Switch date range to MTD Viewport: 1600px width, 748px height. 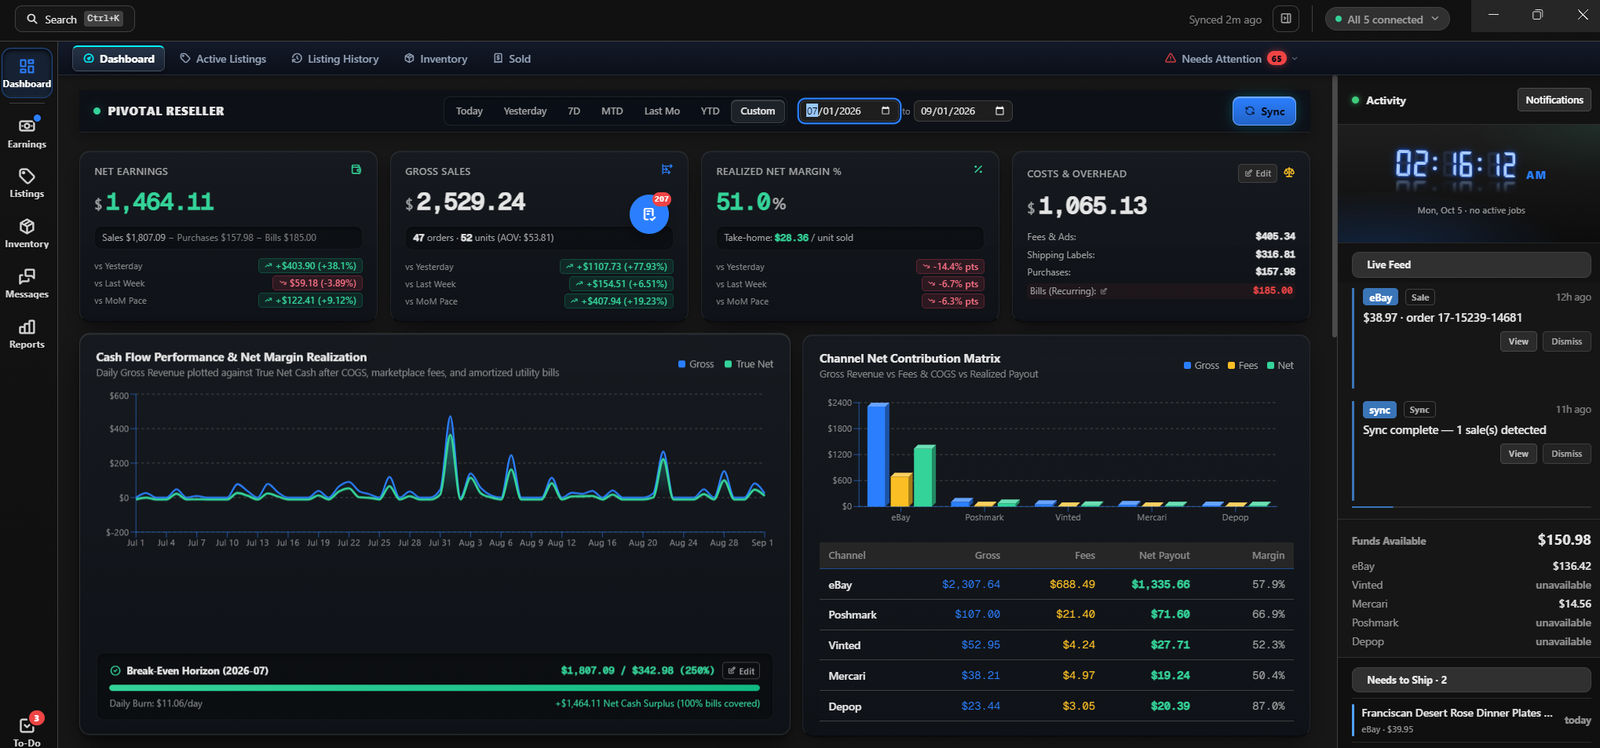point(612,111)
